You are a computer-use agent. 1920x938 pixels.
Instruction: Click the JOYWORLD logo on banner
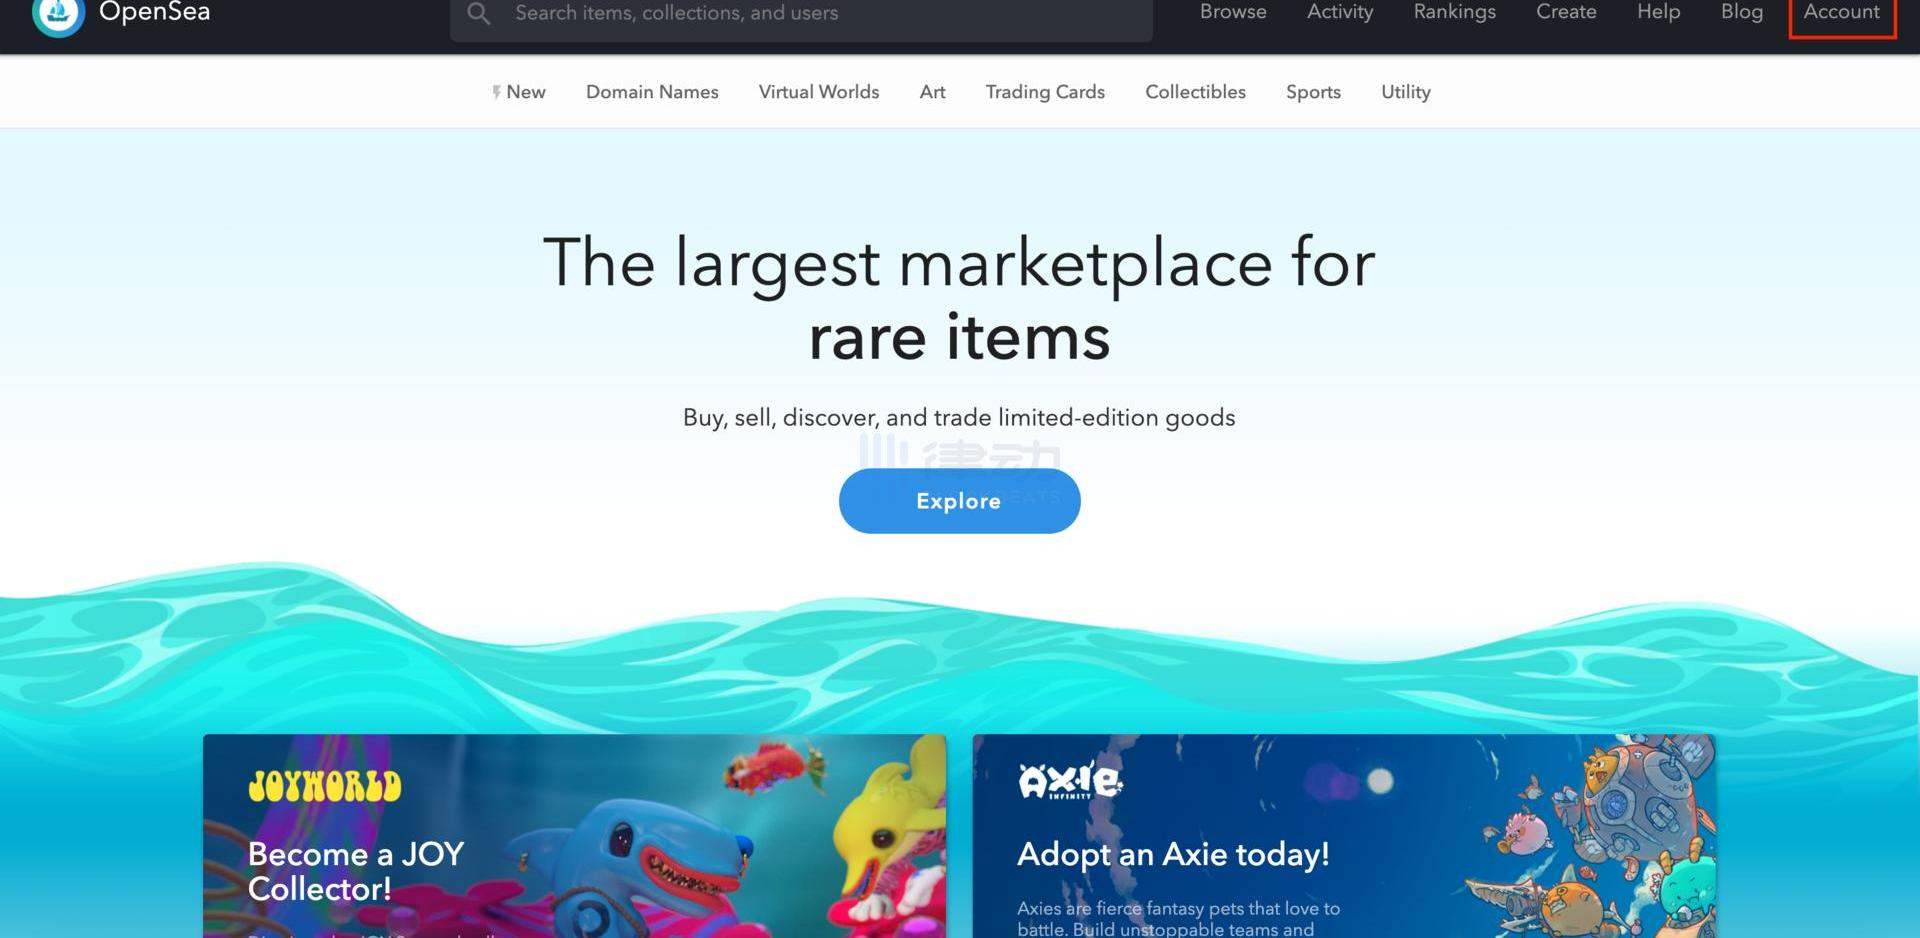(325, 785)
